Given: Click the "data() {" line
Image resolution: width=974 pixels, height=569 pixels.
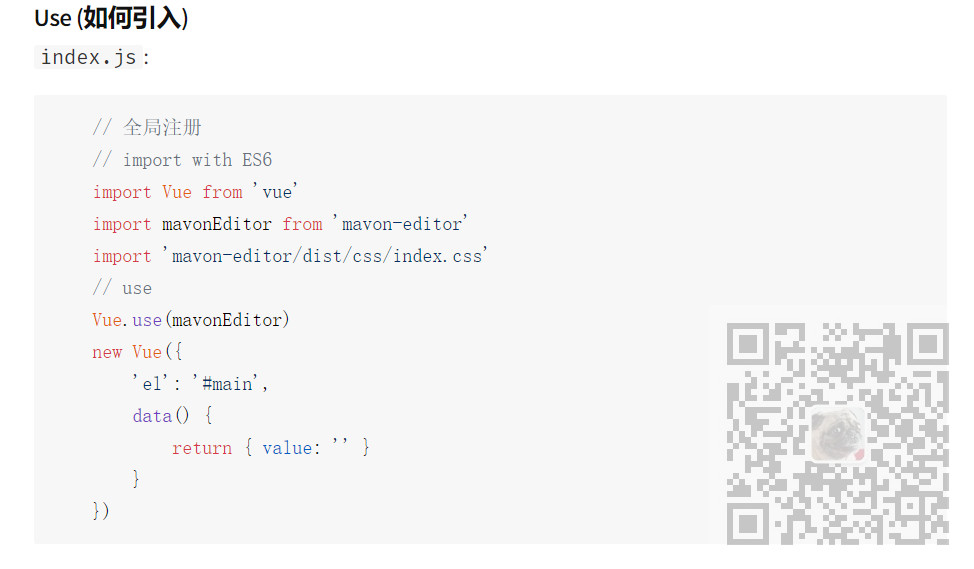Looking at the screenshot, I should [x=172, y=416].
